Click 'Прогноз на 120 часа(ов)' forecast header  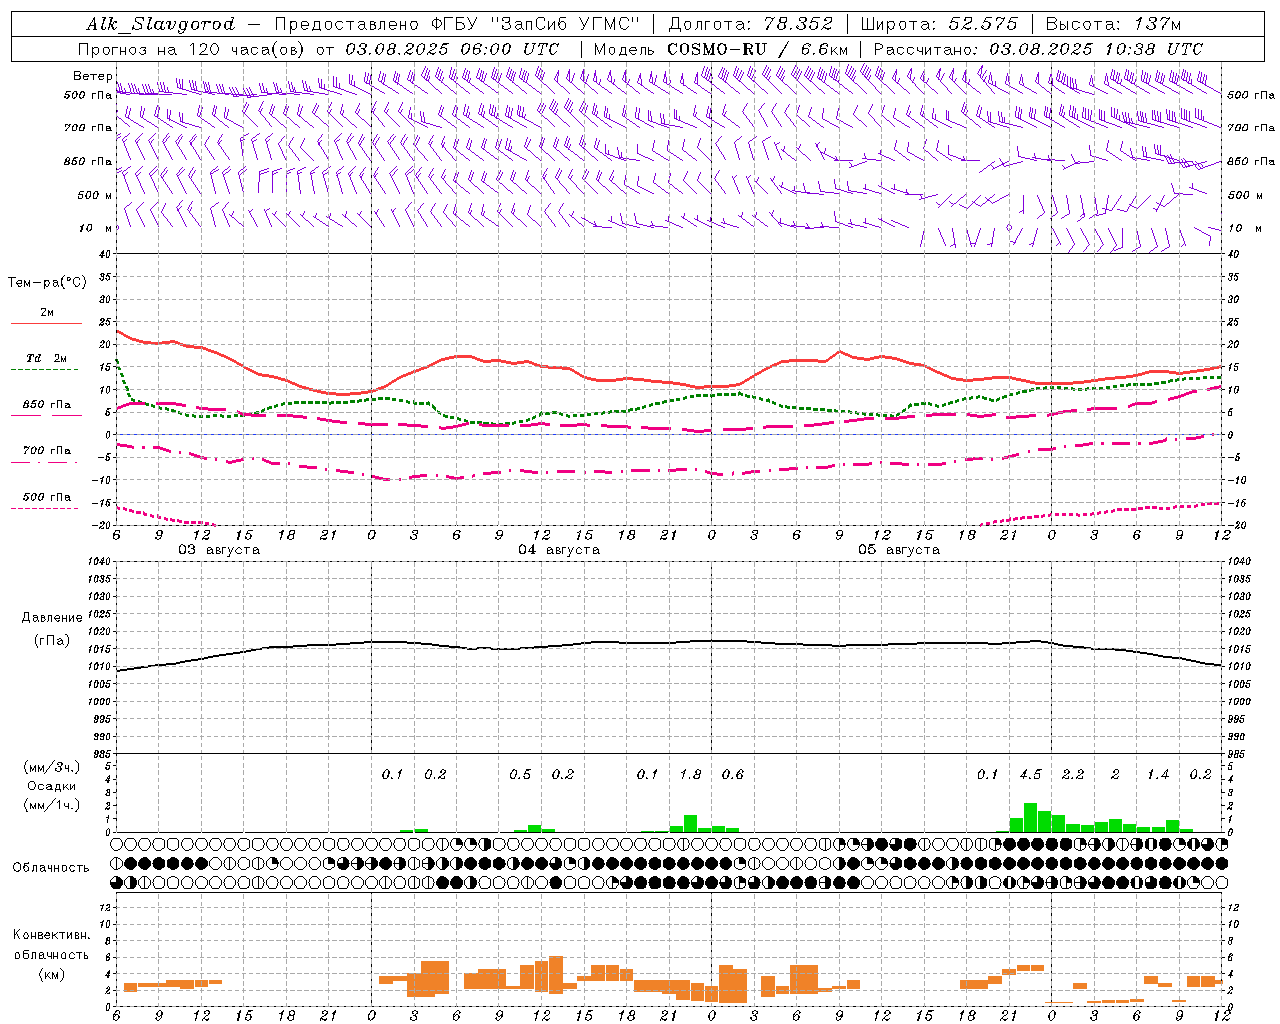pyautogui.click(x=191, y=49)
